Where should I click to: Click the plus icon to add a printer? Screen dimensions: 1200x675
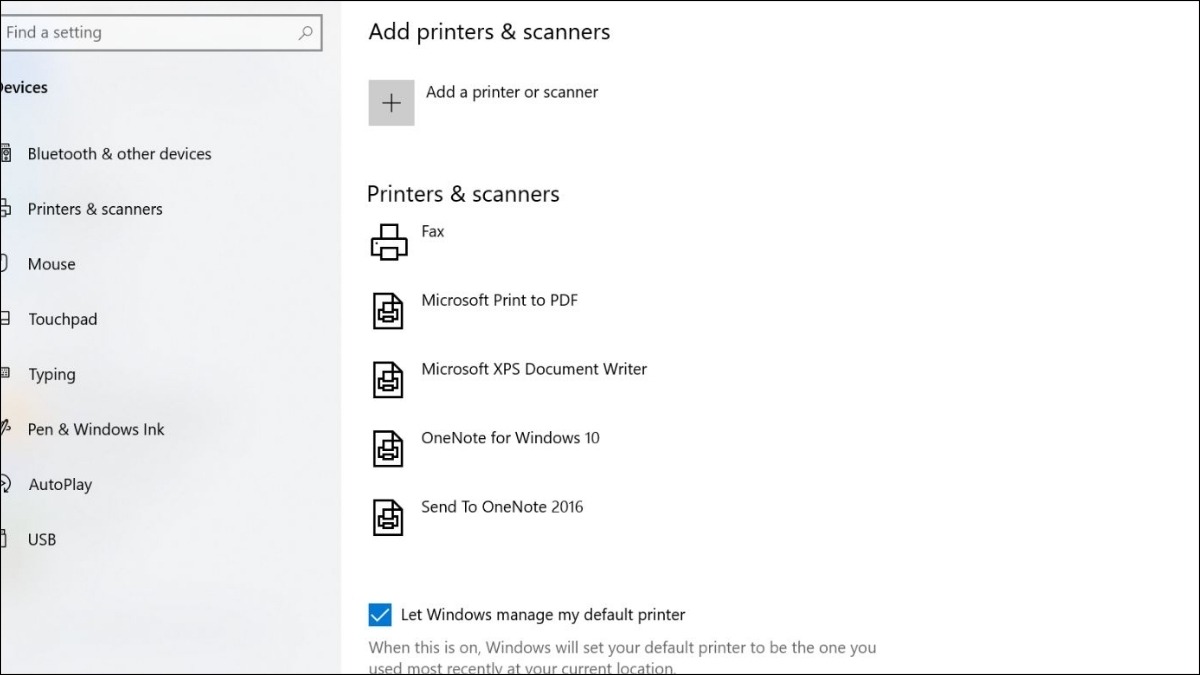pyautogui.click(x=391, y=103)
